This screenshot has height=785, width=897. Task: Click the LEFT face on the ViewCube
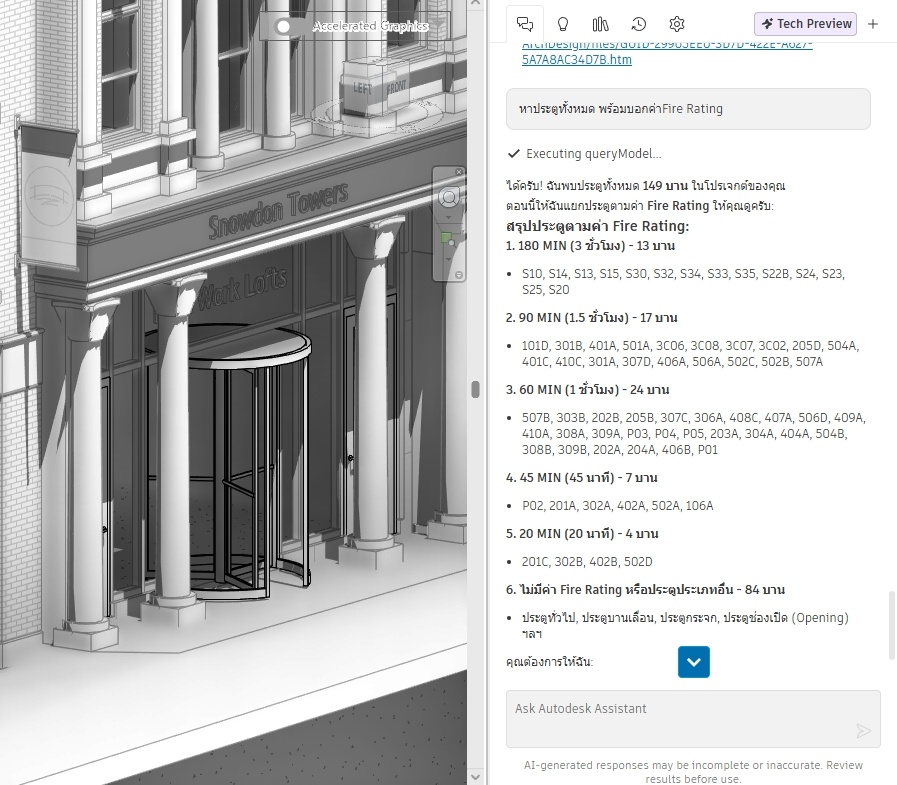click(361, 87)
